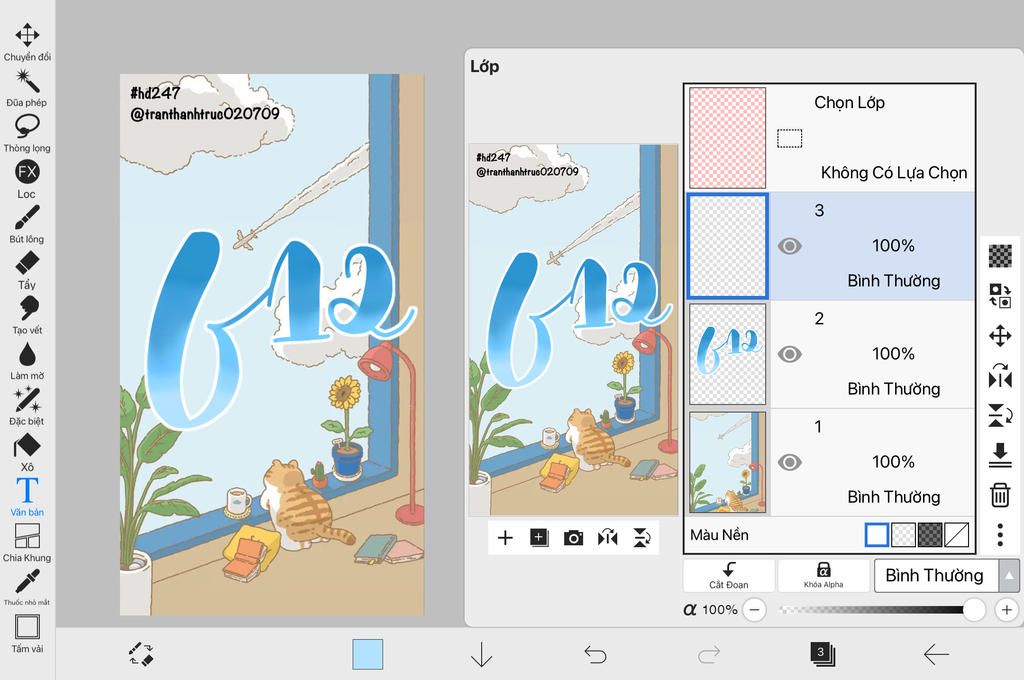Flip layer vertically below preview
The height and width of the screenshot is (680, 1024).
coord(641,538)
